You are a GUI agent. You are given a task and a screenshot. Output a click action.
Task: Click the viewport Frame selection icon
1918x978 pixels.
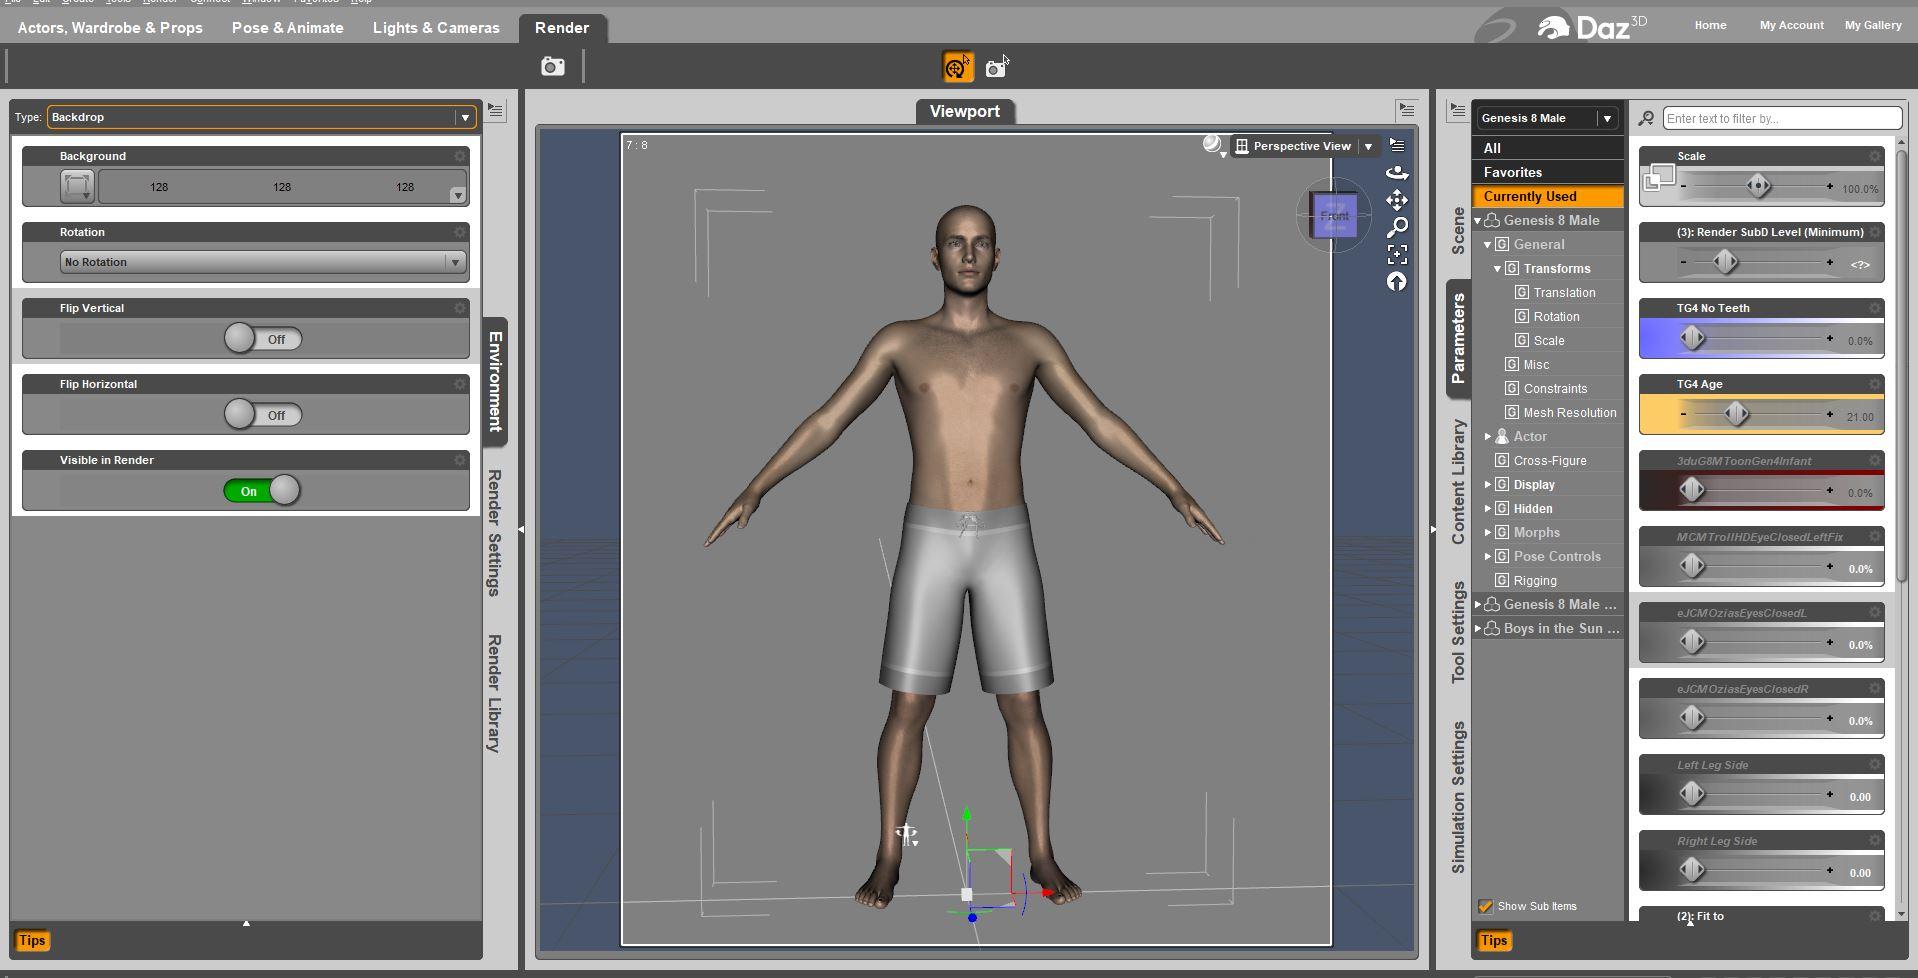pos(1397,254)
